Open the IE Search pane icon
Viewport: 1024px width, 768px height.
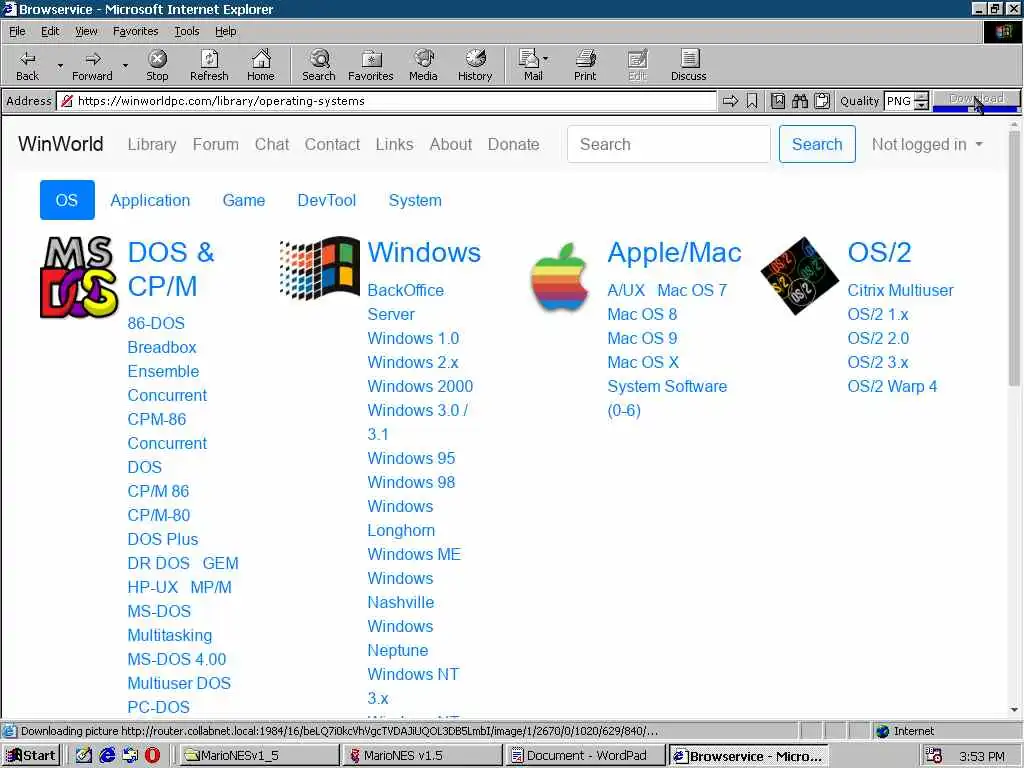319,65
